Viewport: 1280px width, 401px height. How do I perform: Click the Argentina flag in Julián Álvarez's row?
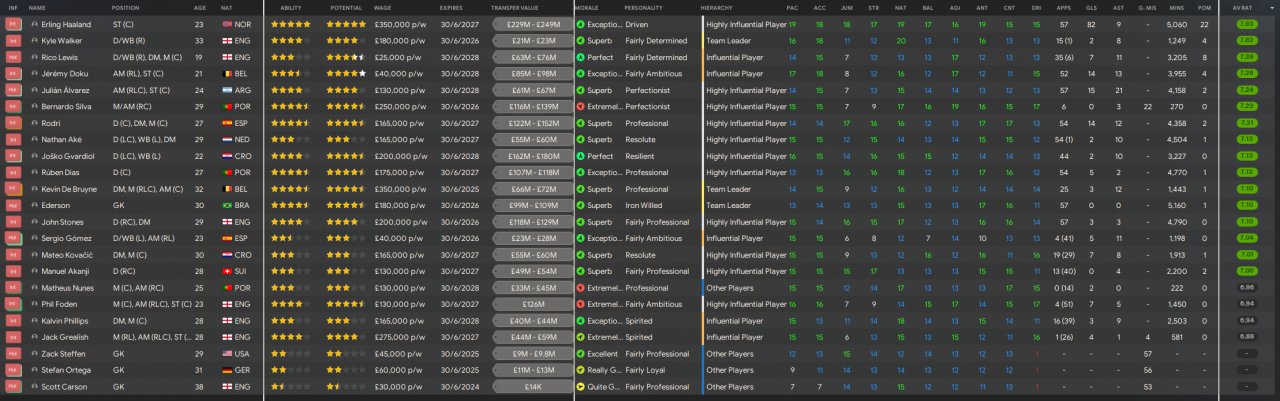pos(226,90)
